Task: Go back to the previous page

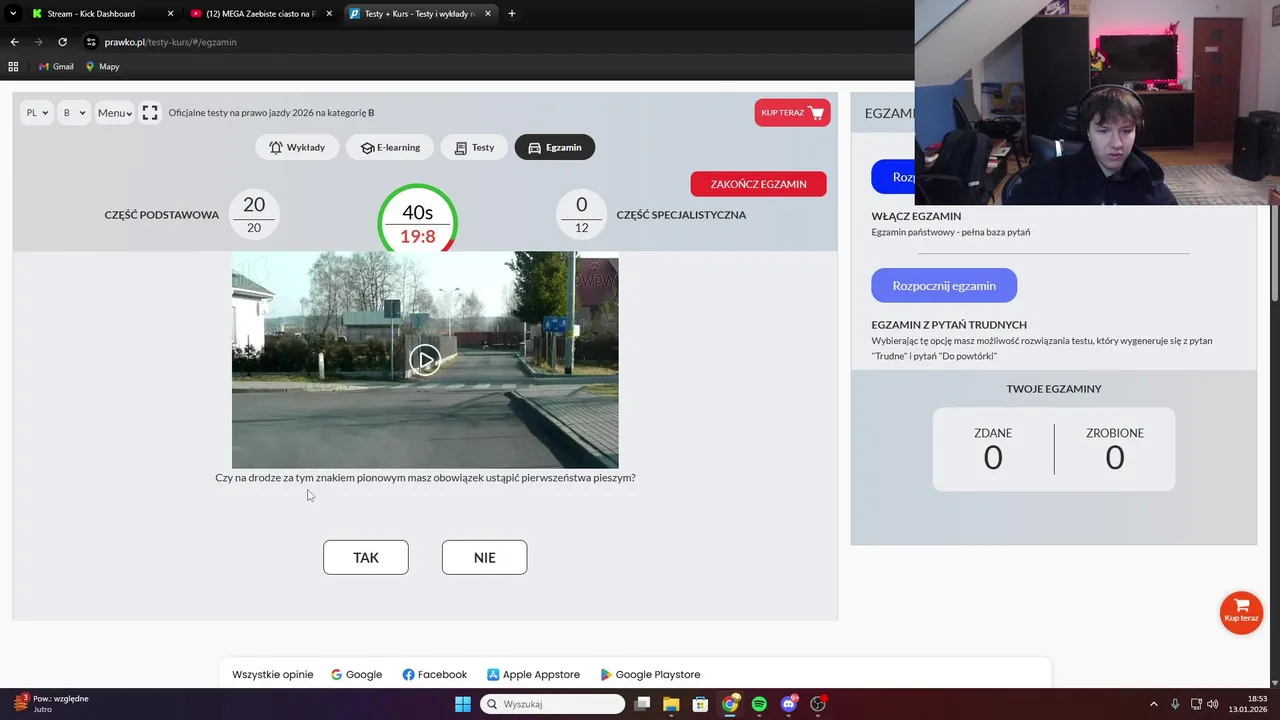Action: (14, 42)
